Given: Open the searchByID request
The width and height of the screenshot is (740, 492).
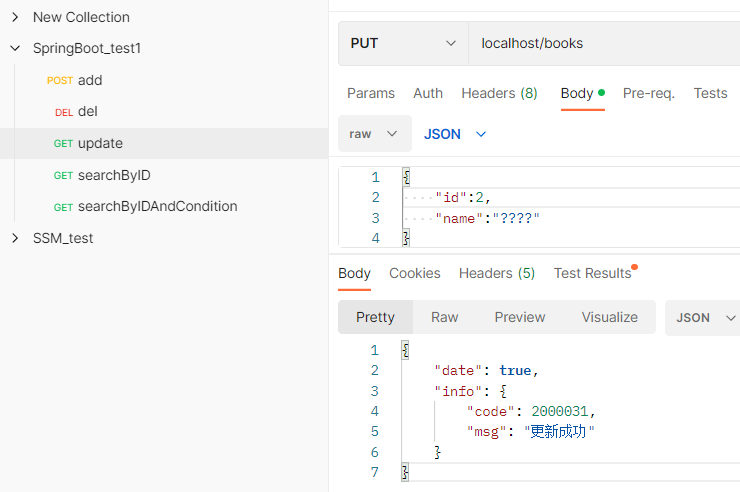Looking at the screenshot, I should pos(113,175).
